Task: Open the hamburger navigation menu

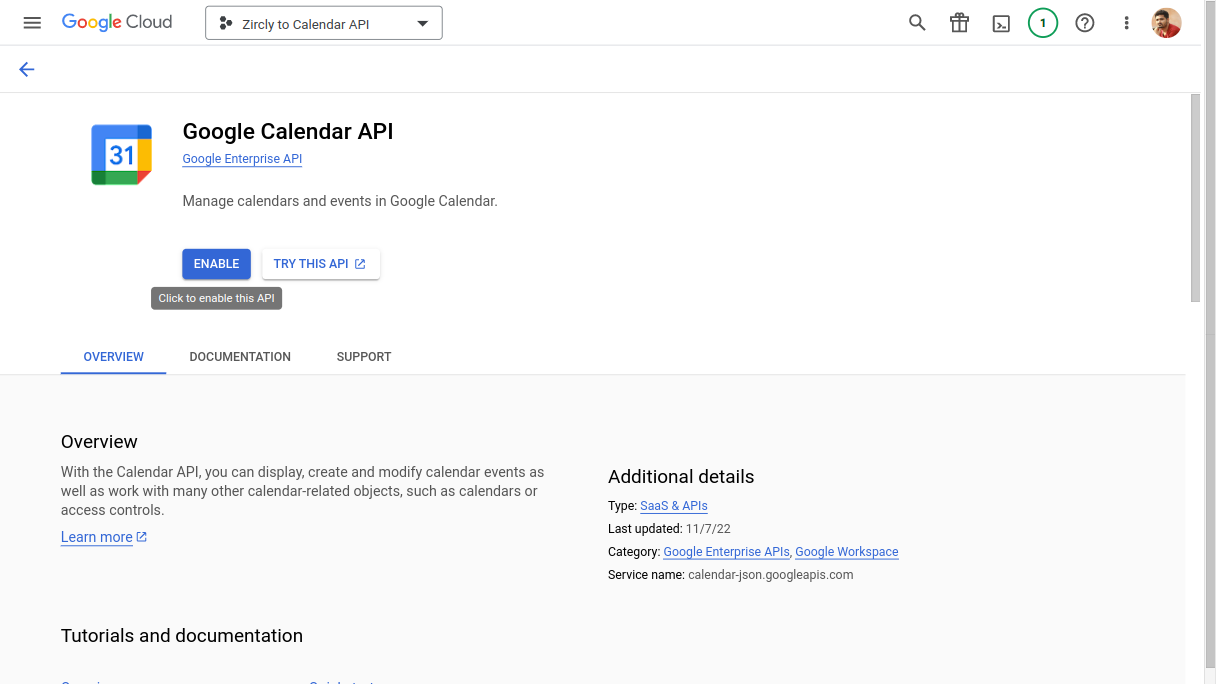Action: point(32,23)
